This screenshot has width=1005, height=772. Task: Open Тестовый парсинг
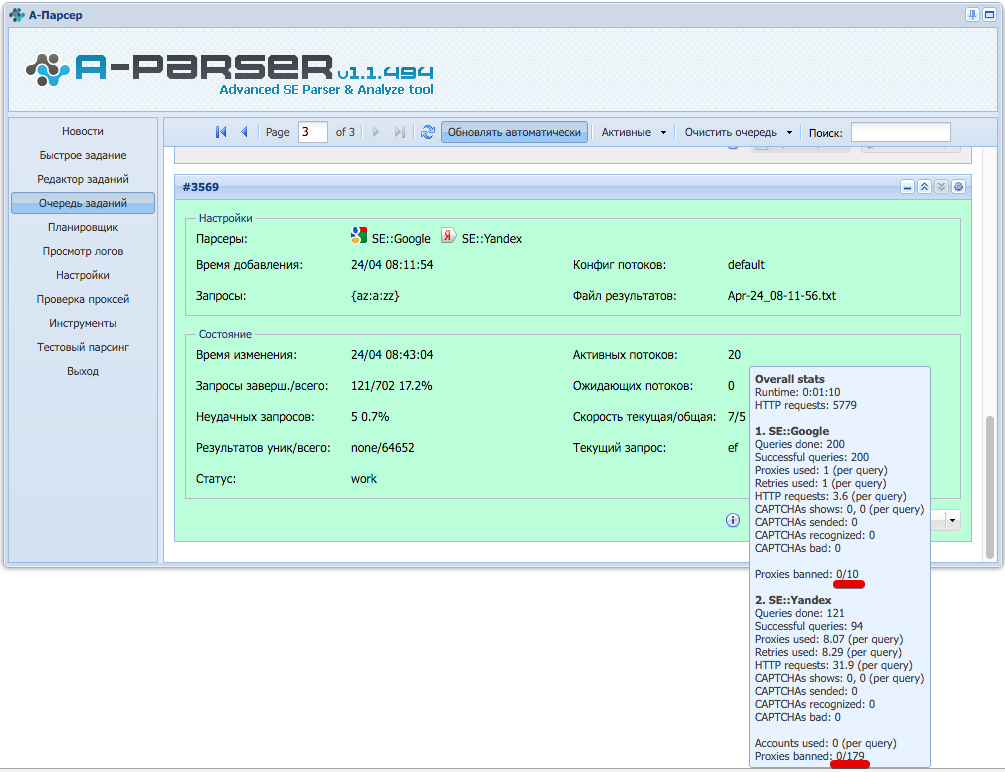coord(83,347)
